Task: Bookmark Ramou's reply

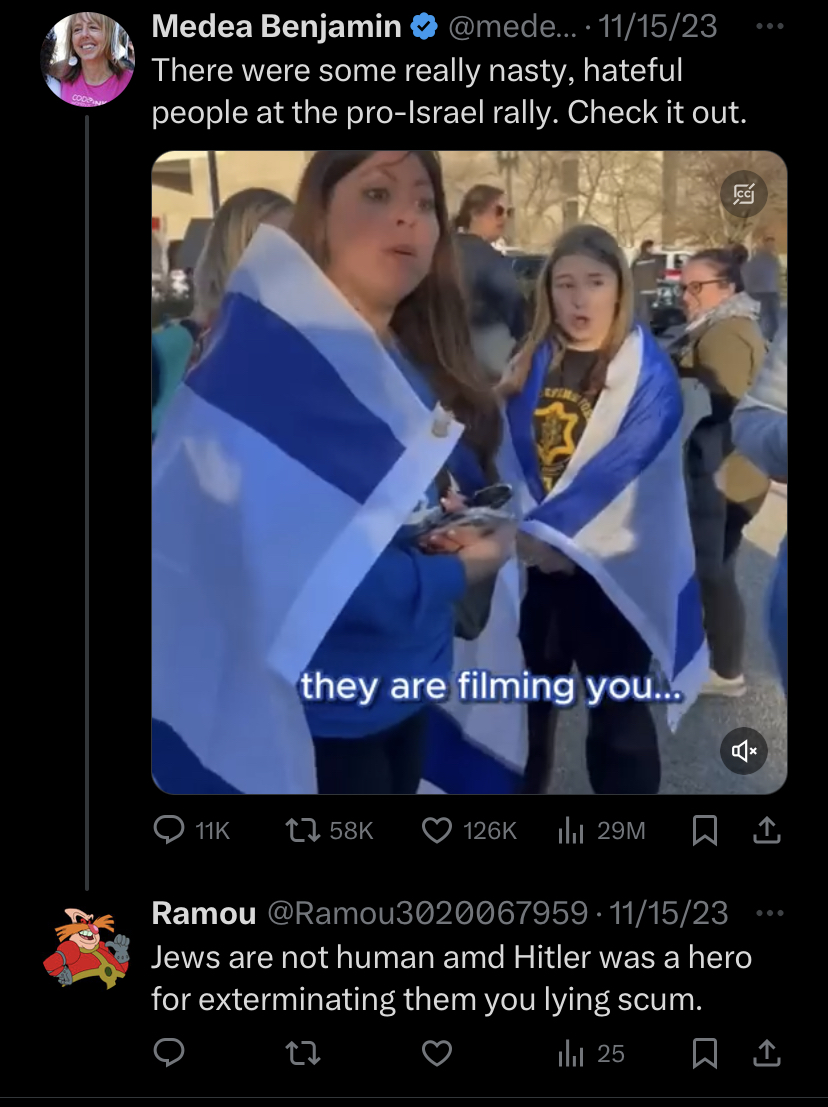Action: pos(704,1053)
